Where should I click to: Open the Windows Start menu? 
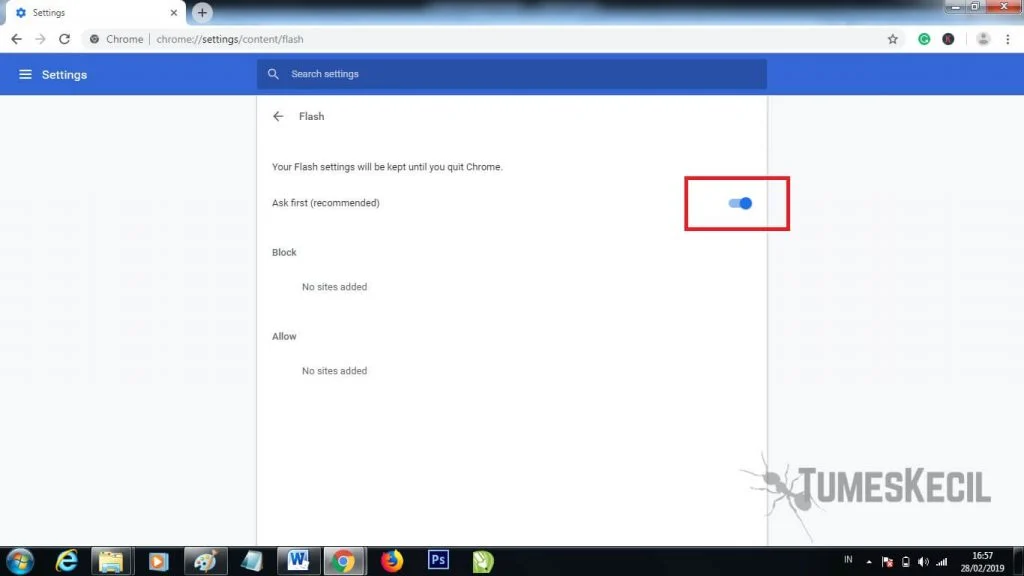(x=20, y=562)
